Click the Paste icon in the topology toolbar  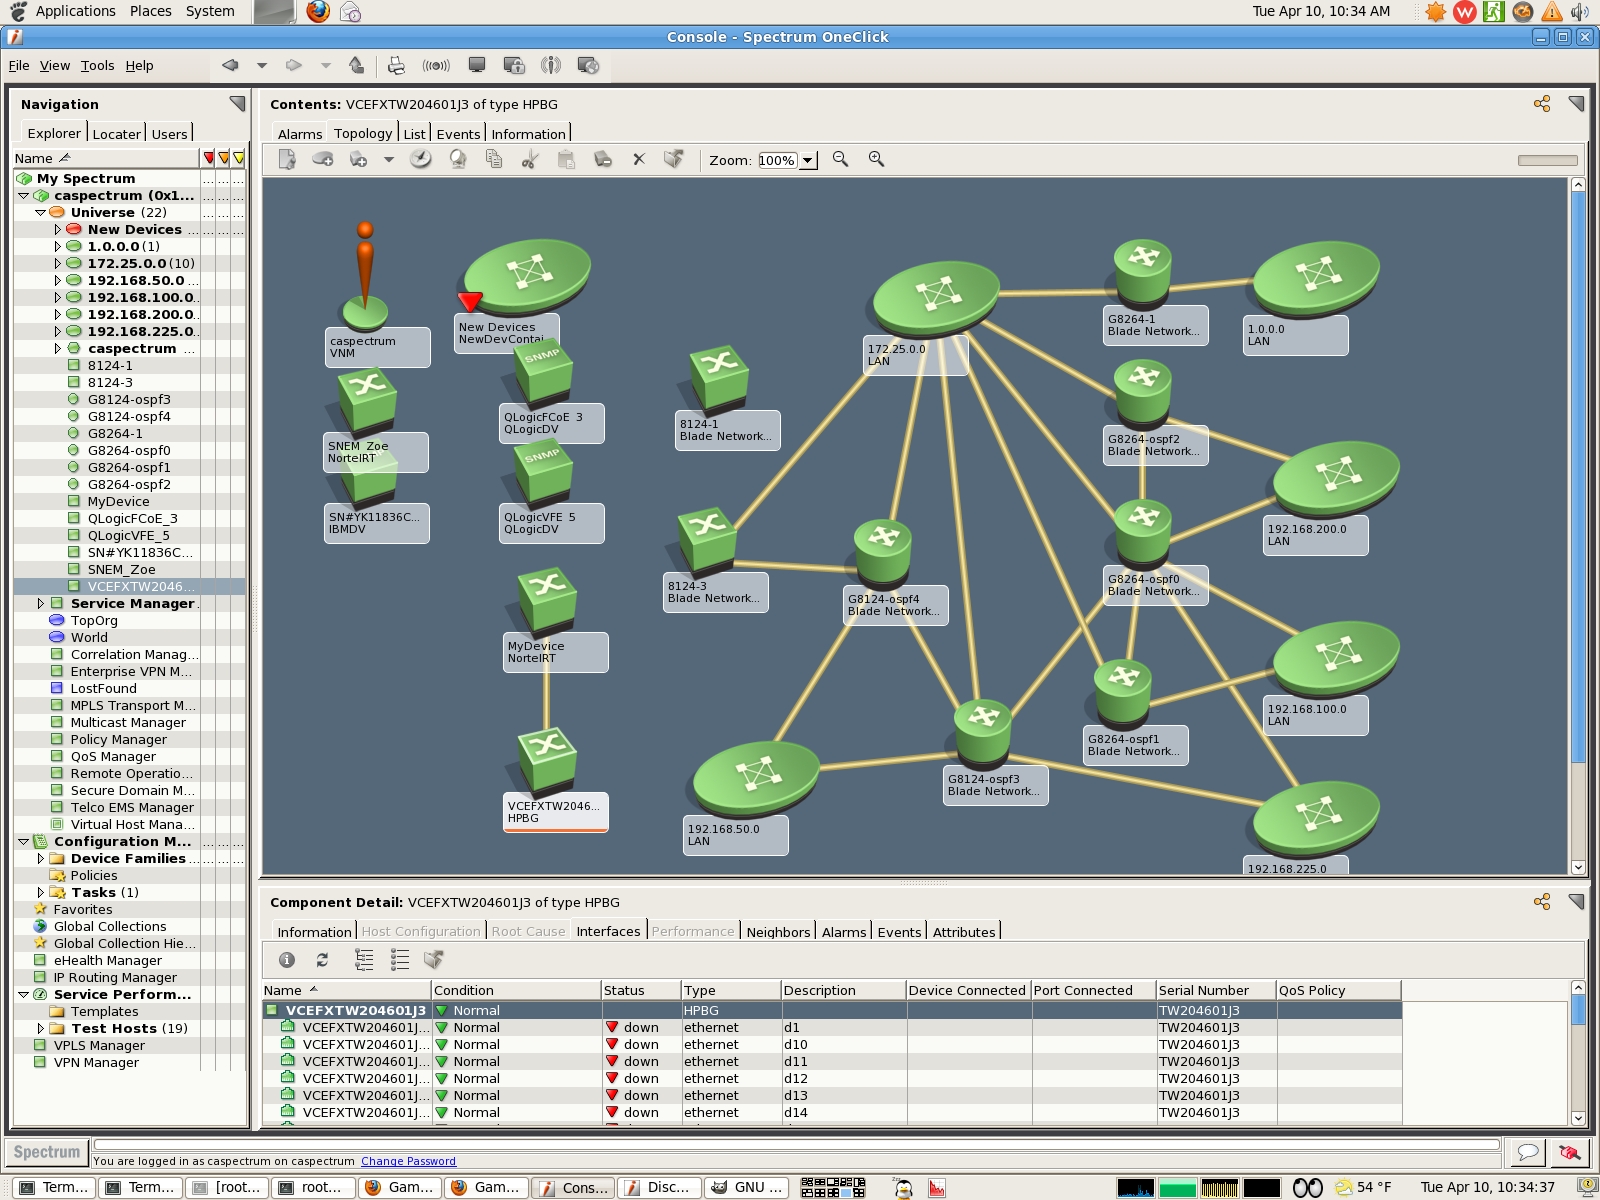coord(567,160)
